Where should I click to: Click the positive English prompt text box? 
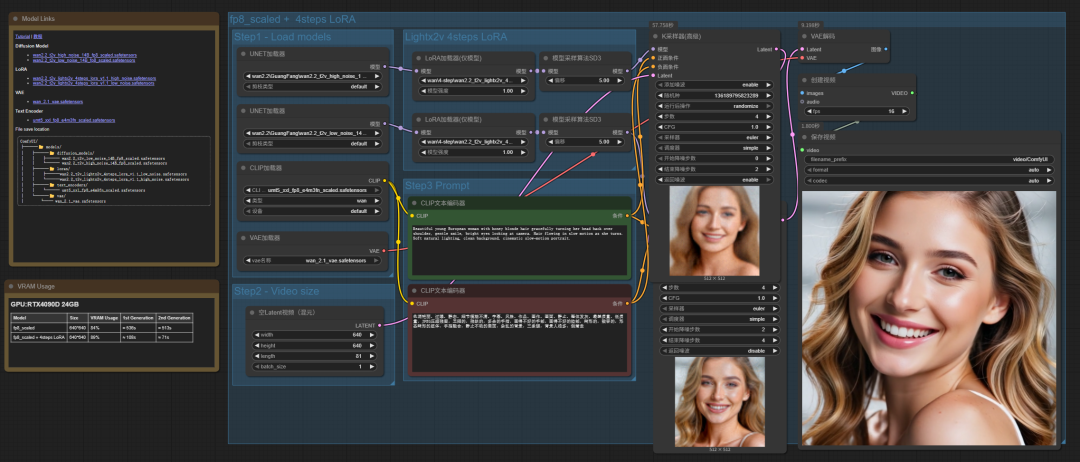click(520, 249)
